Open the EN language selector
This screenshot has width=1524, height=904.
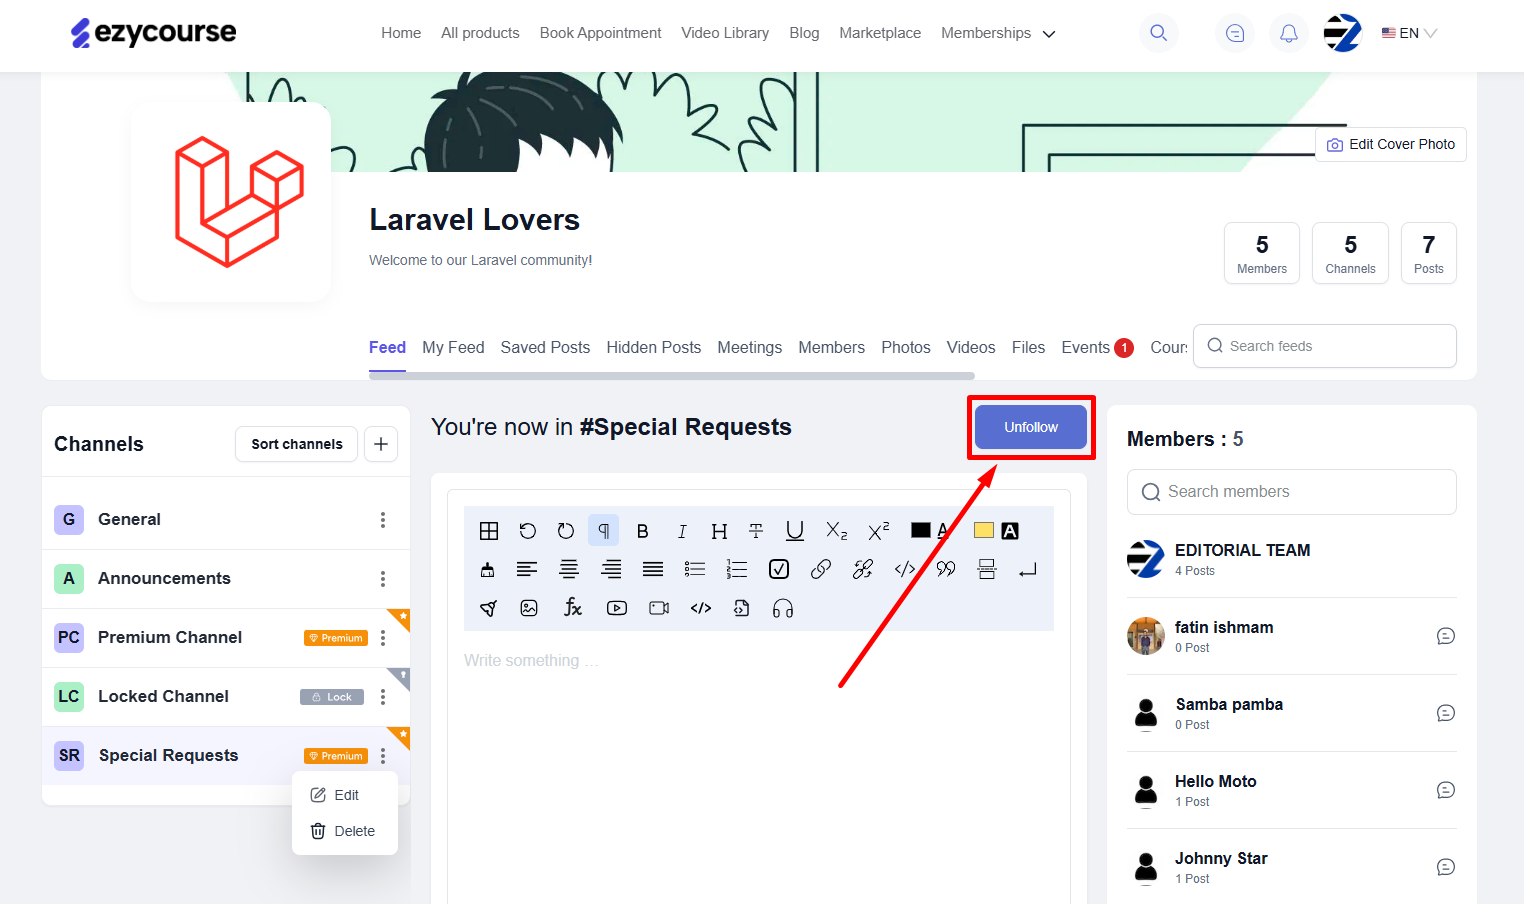[x=1409, y=33]
